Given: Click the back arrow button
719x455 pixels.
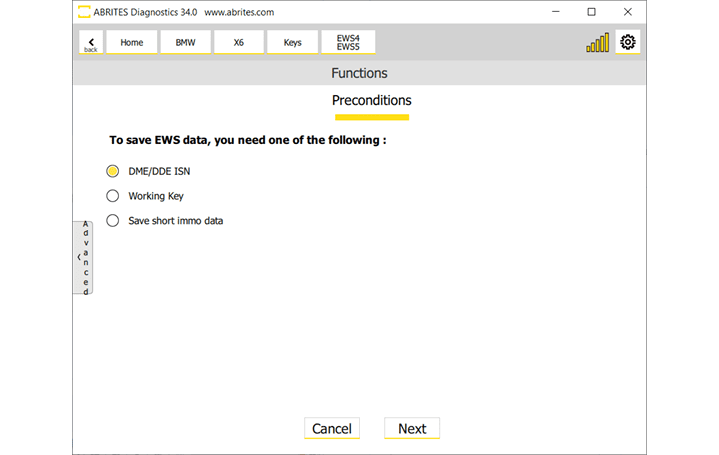Looking at the screenshot, I should click(x=91, y=42).
